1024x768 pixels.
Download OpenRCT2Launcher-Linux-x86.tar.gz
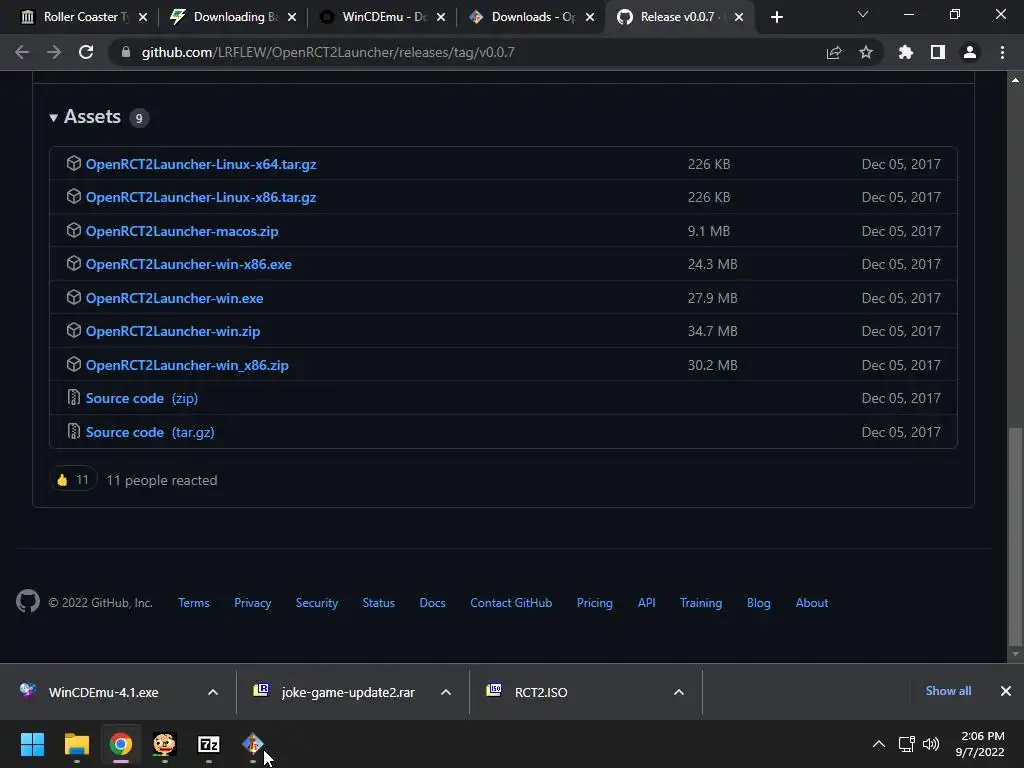point(201,197)
